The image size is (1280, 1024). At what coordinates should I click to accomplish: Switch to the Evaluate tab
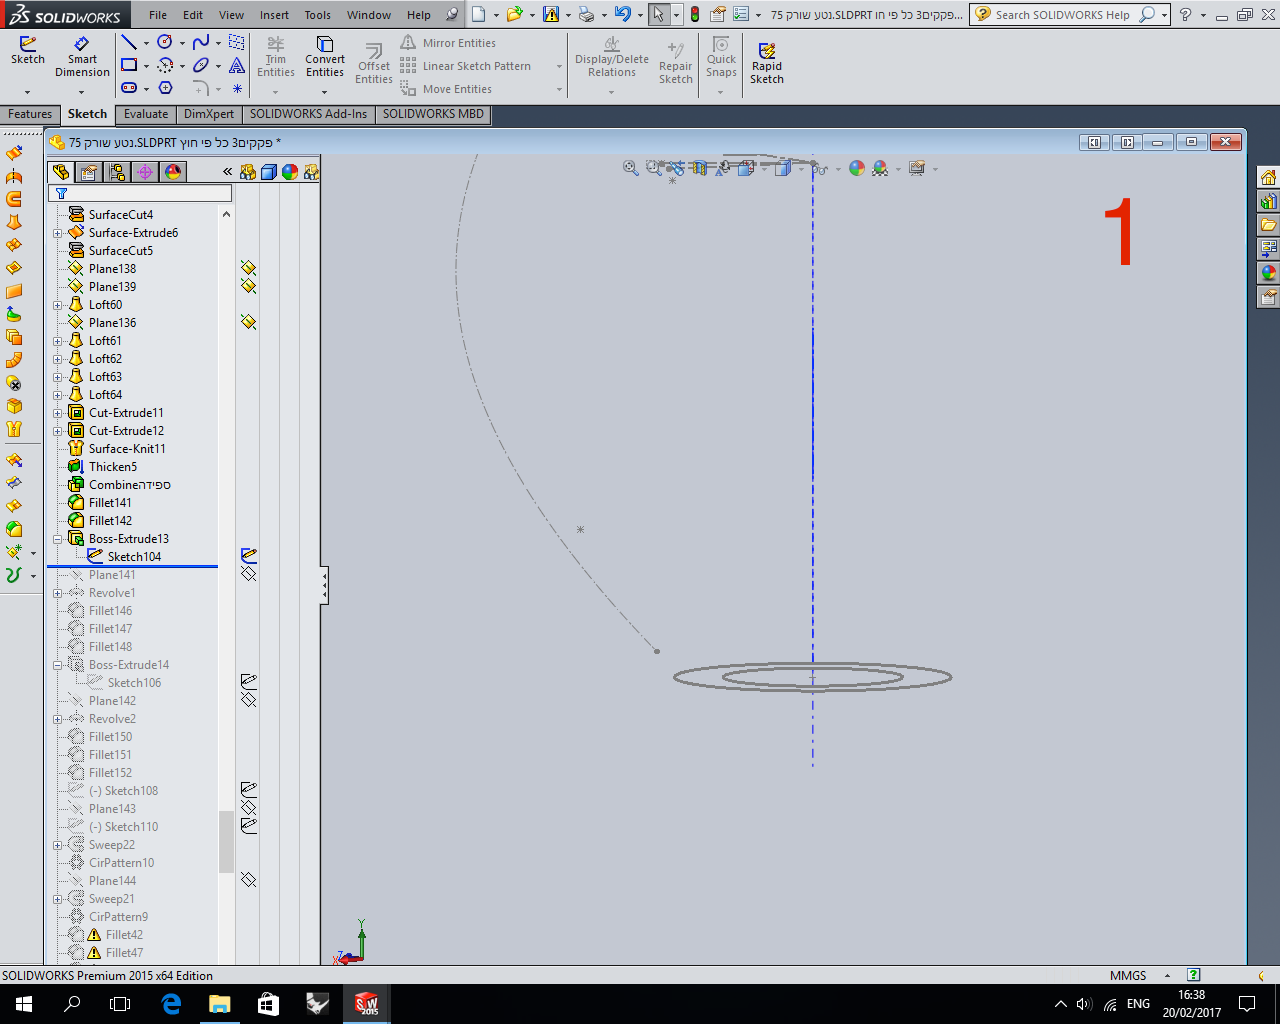point(146,114)
